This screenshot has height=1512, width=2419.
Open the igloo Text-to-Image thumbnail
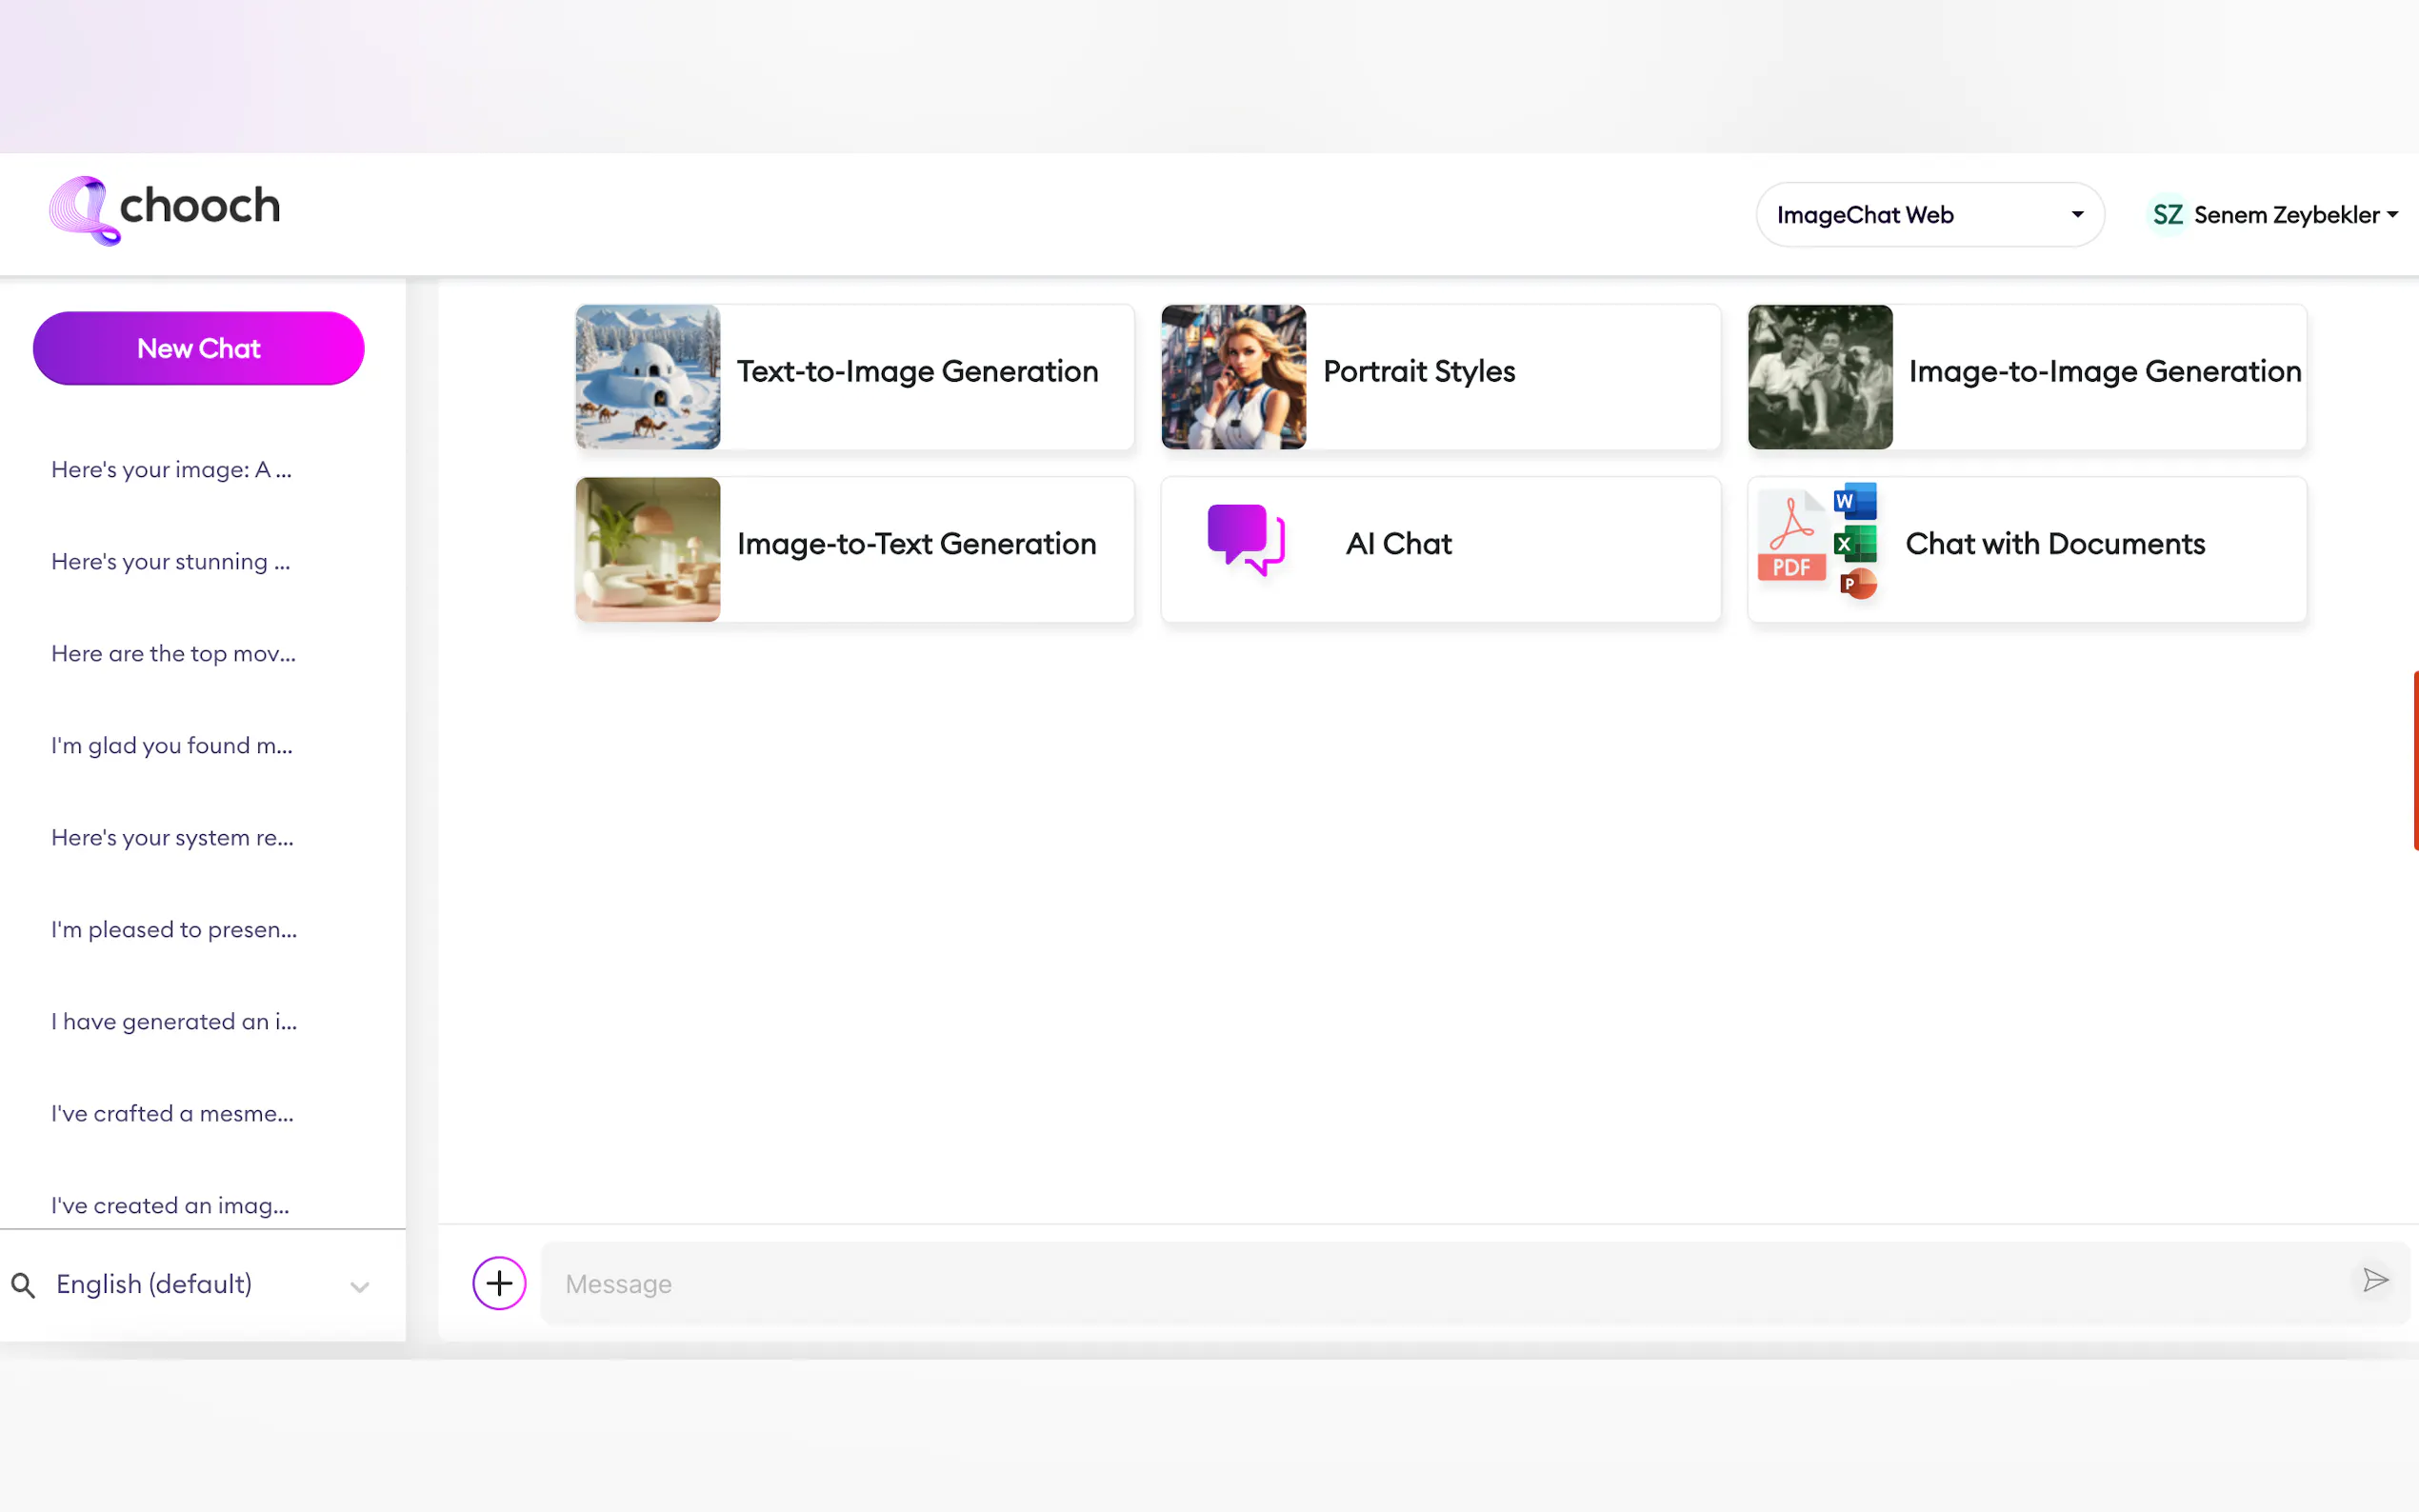[x=648, y=377]
